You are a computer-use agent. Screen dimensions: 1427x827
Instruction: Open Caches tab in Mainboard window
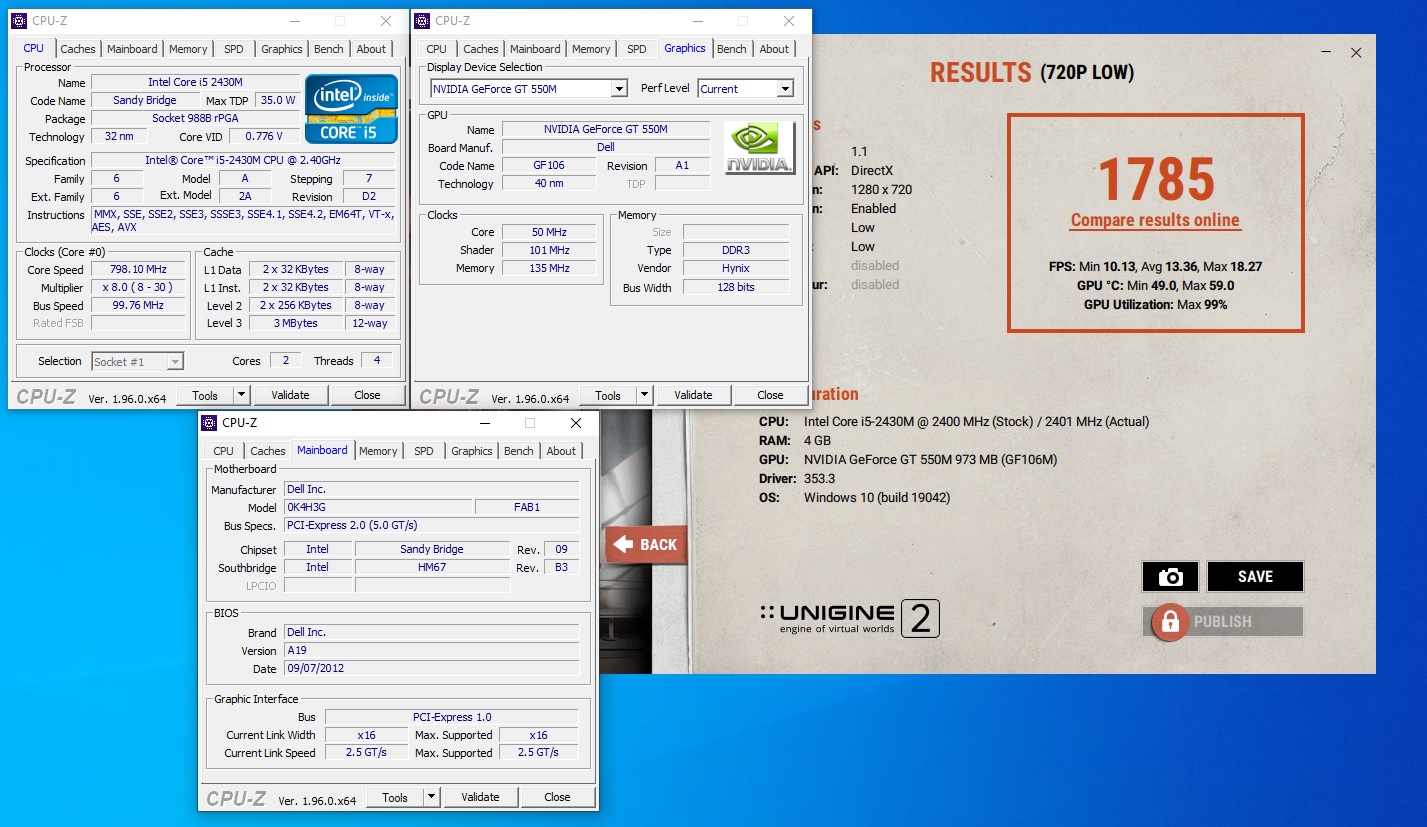pyautogui.click(x=268, y=451)
